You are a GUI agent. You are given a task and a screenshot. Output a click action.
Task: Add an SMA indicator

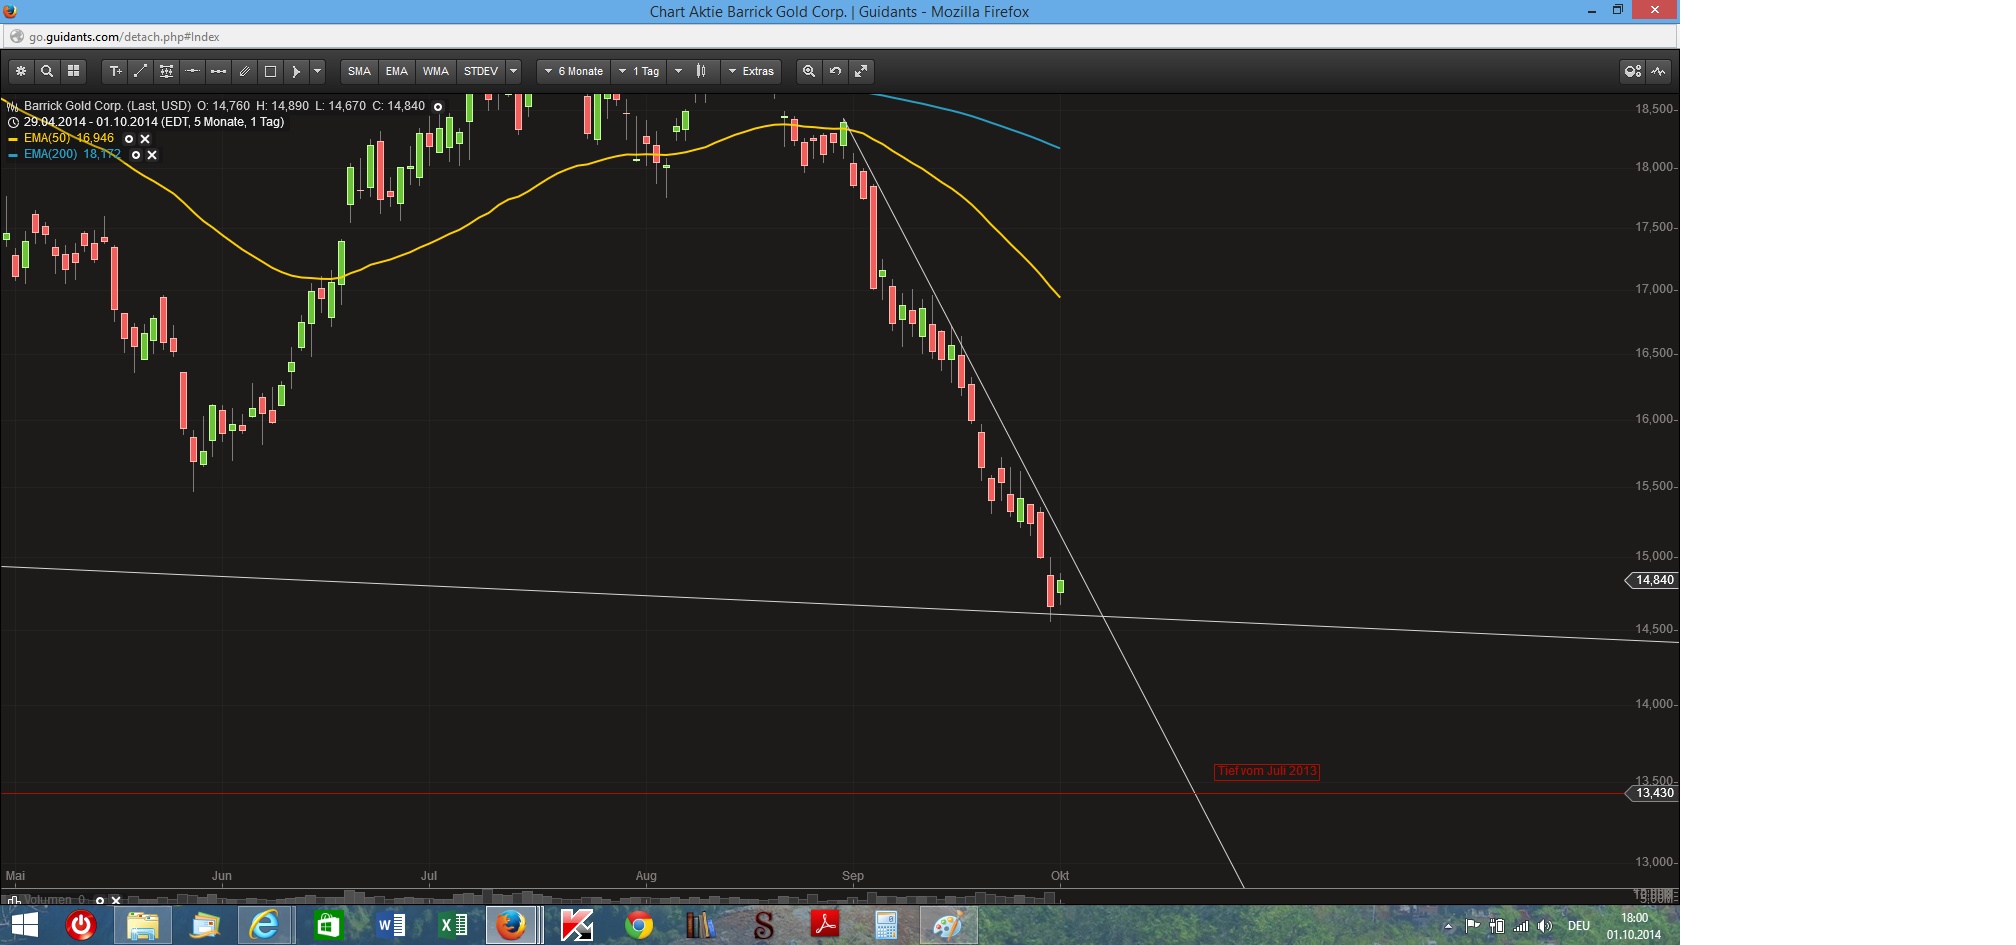[x=360, y=71]
